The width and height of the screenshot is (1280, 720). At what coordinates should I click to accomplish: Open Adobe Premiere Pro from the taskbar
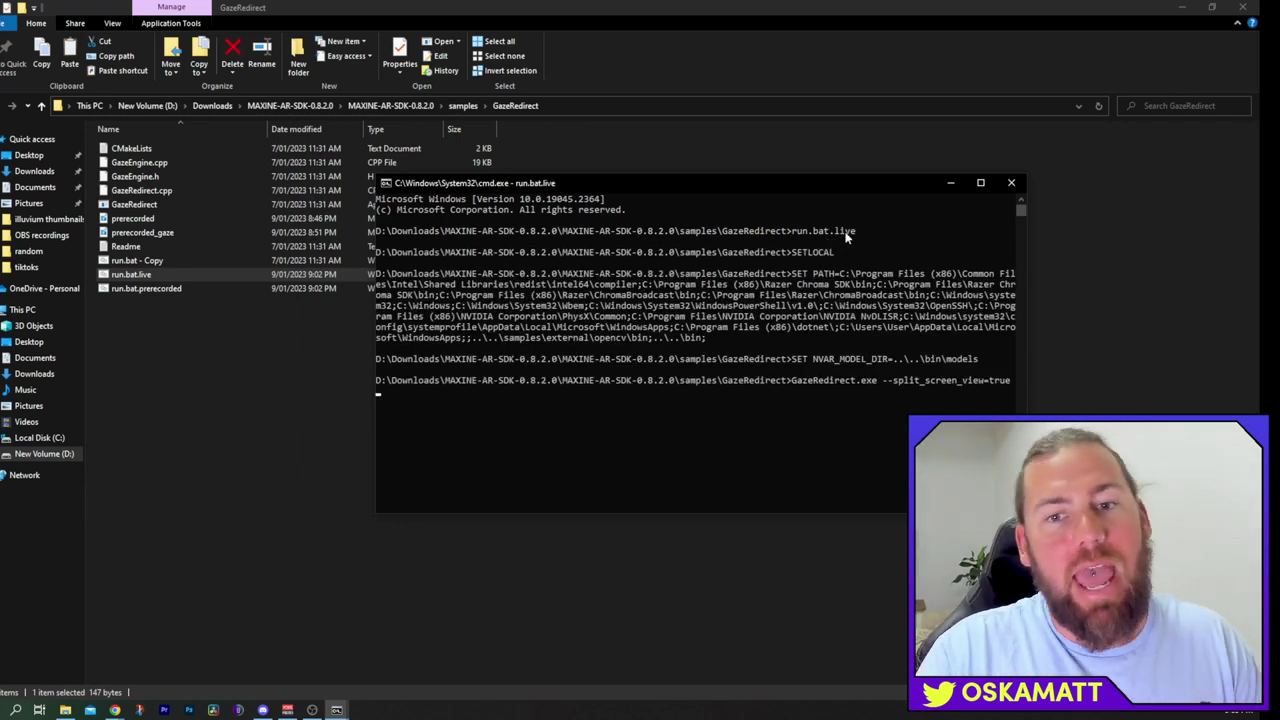point(164,710)
